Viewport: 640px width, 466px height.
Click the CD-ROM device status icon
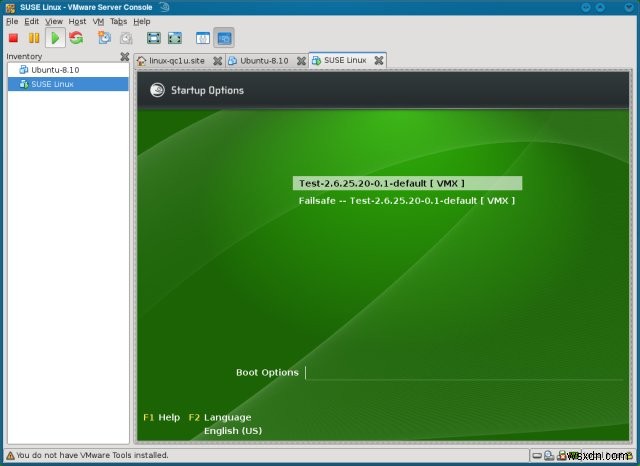point(549,455)
